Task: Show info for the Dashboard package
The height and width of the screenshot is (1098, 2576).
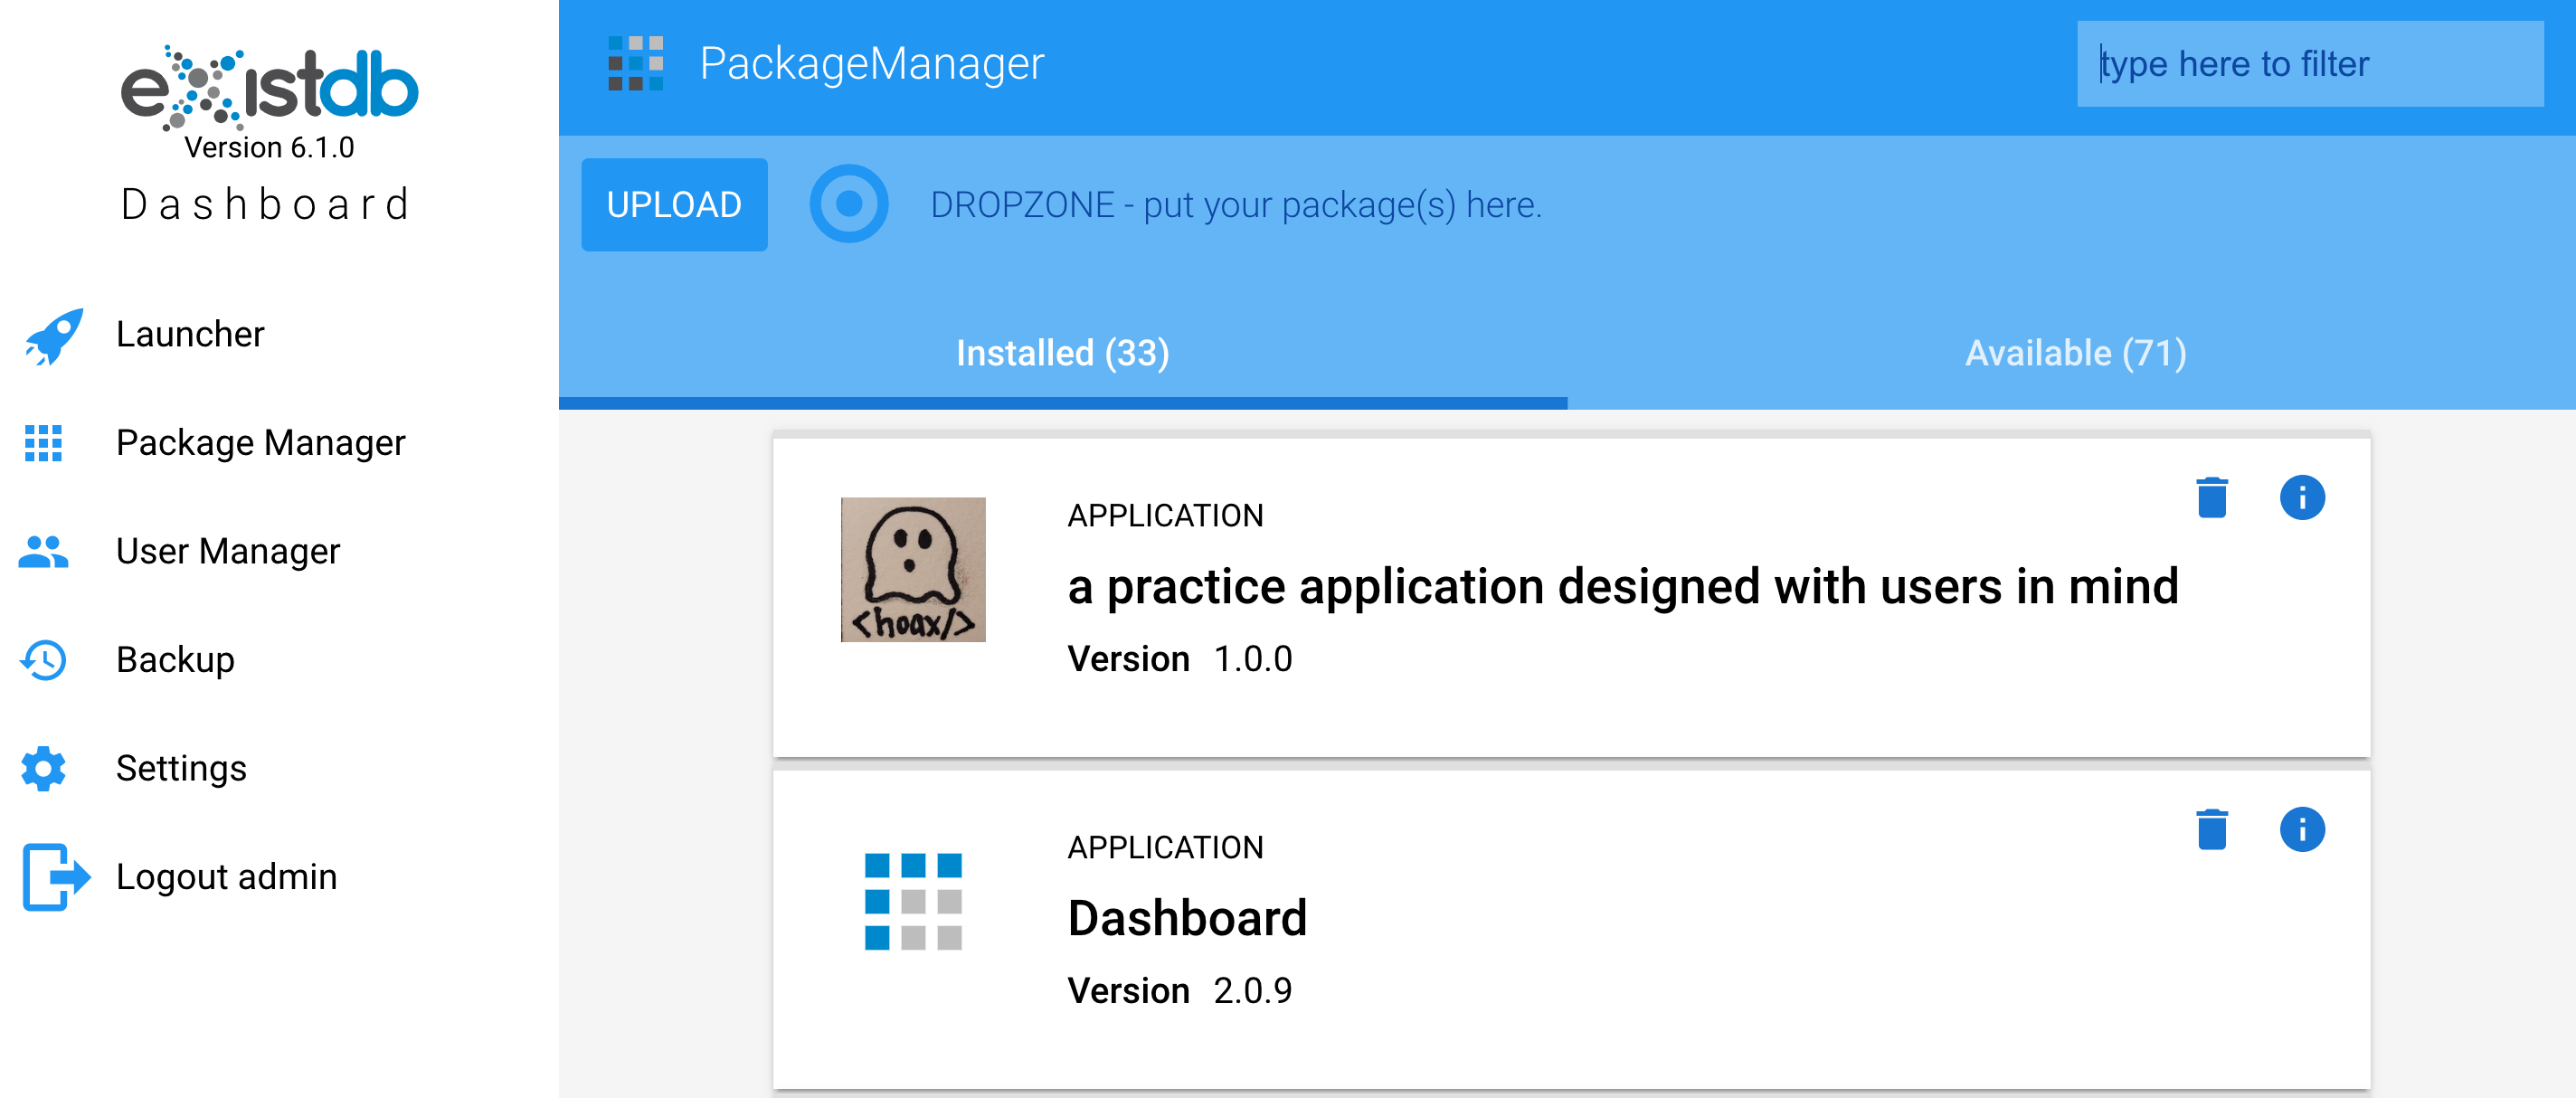Action: 2302,829
